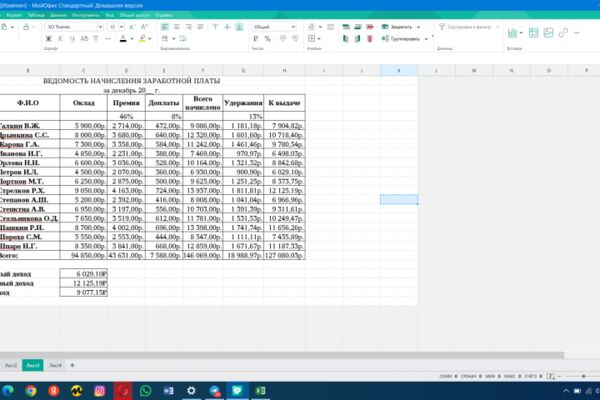Align cell content to vertical middle
The image size is (600, 400).
click(227, 27)
